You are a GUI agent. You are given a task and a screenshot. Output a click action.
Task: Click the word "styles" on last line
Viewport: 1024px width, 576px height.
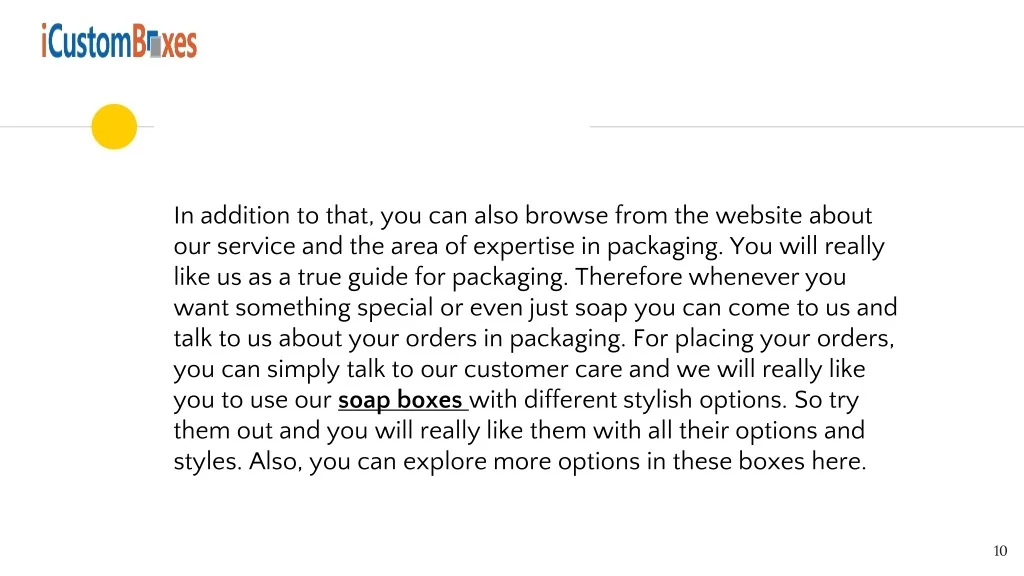click(205, 463)
